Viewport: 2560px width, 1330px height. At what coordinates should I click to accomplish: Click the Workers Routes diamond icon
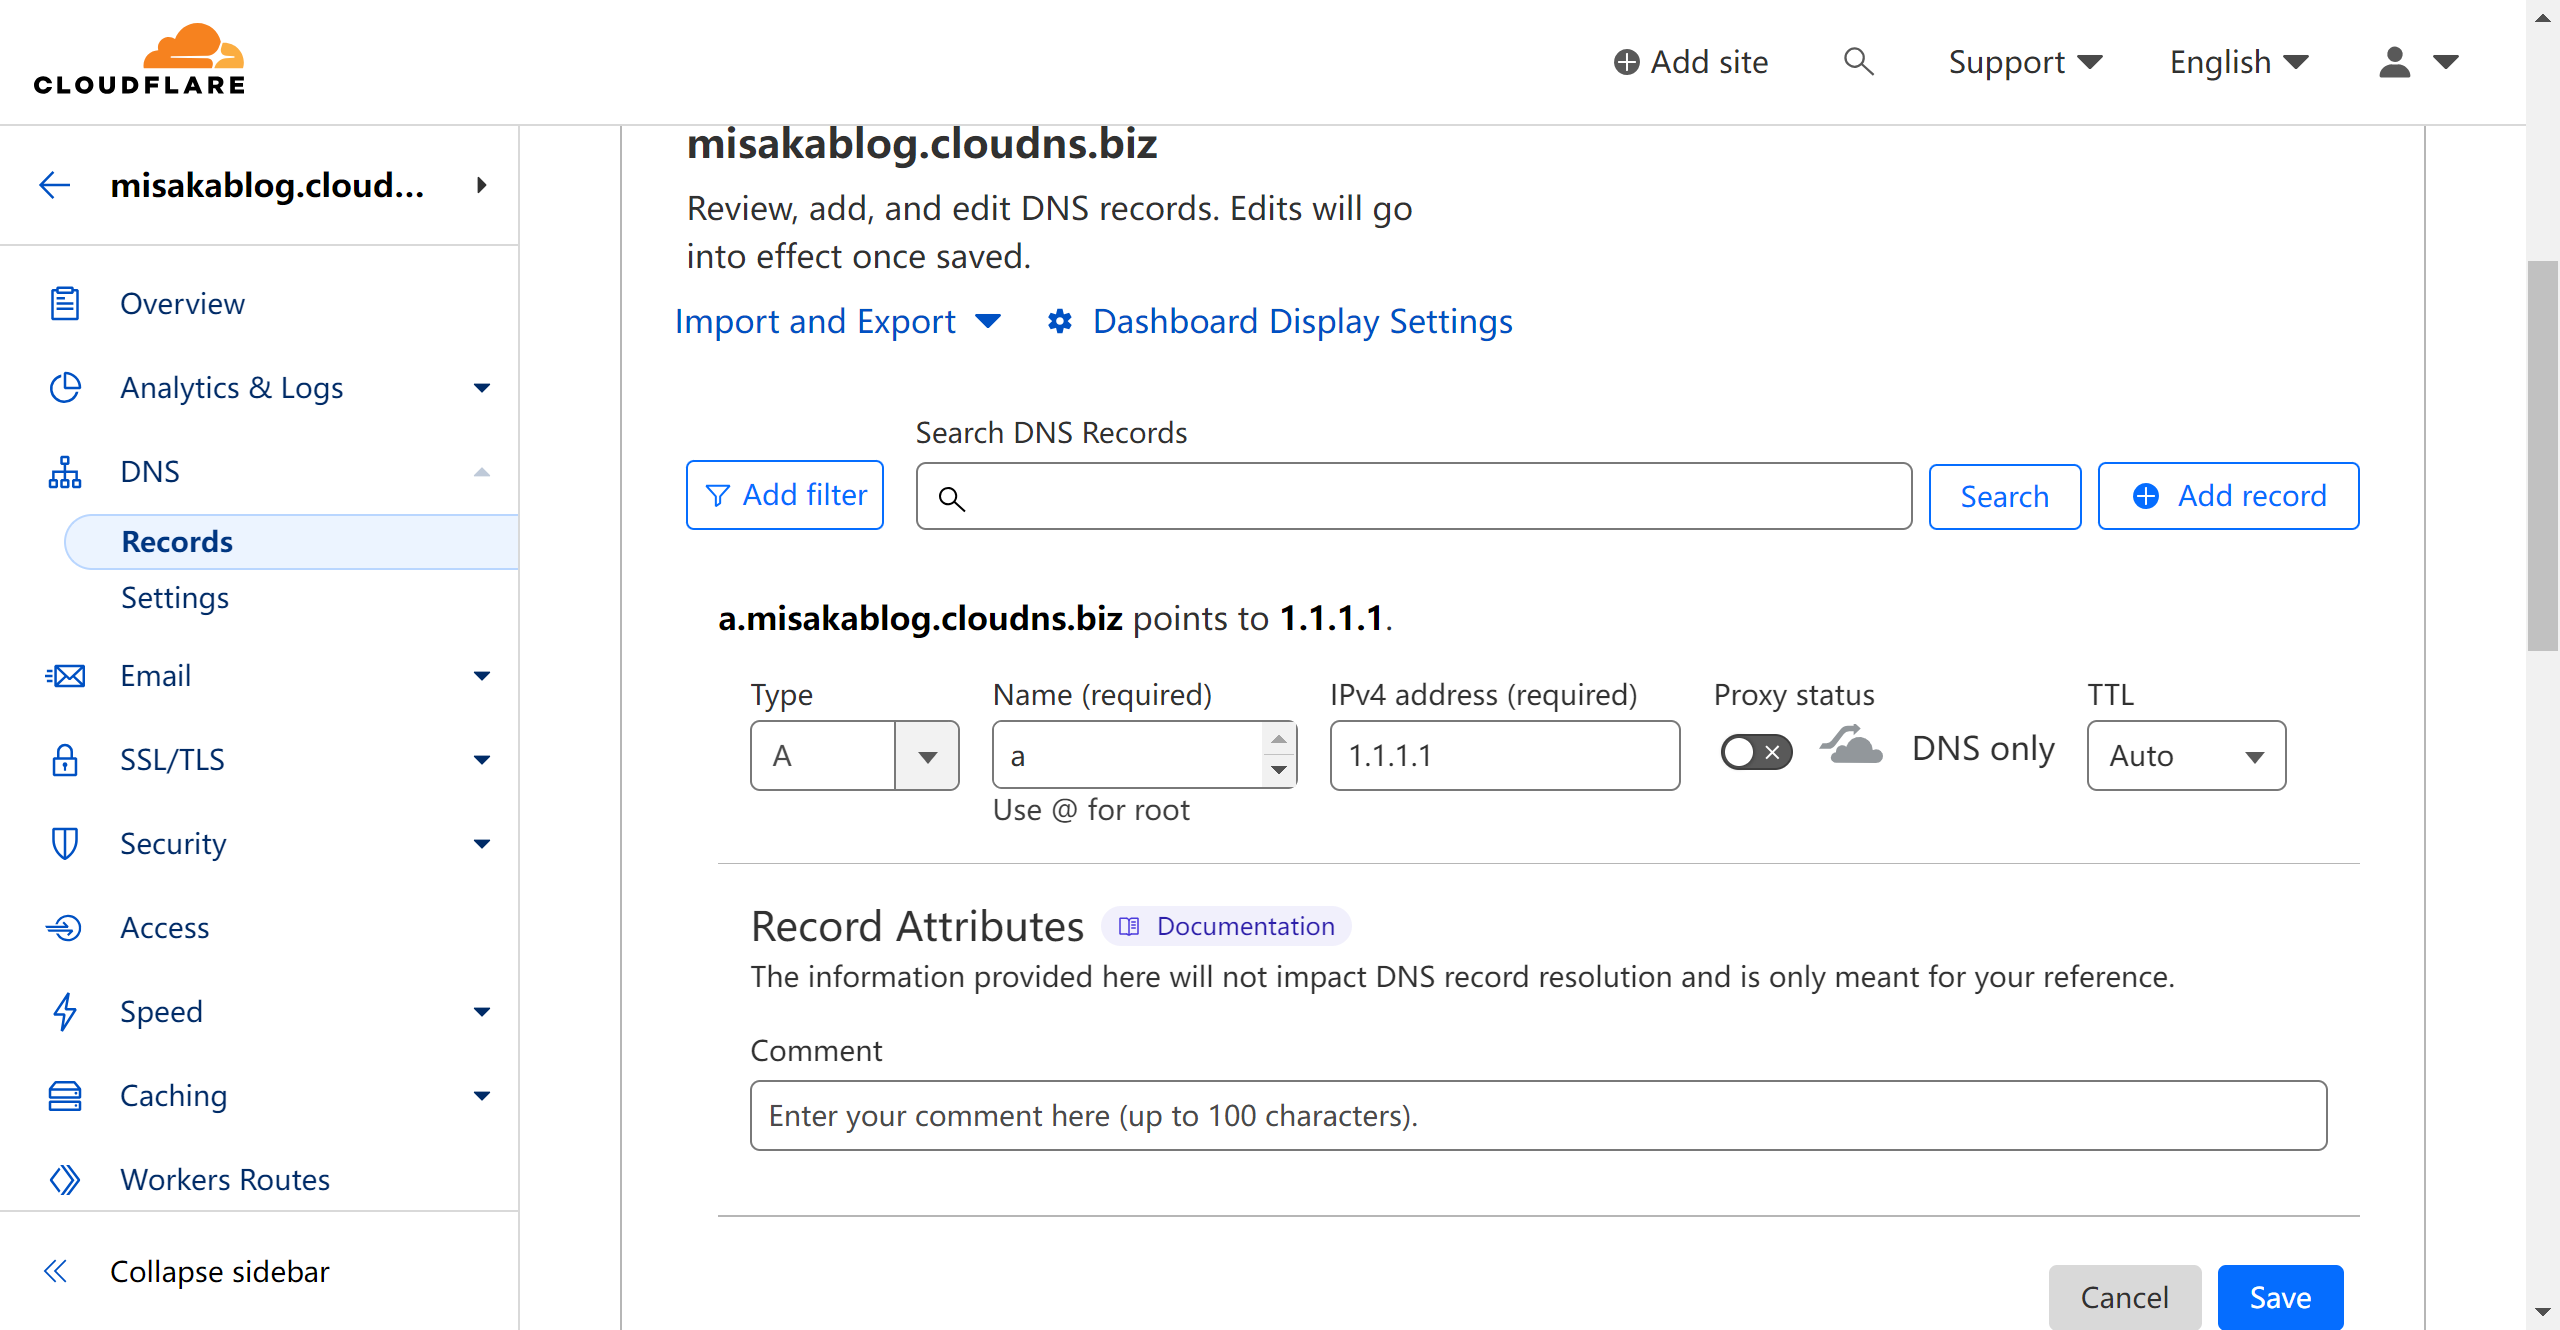[x=65, y=1179]
